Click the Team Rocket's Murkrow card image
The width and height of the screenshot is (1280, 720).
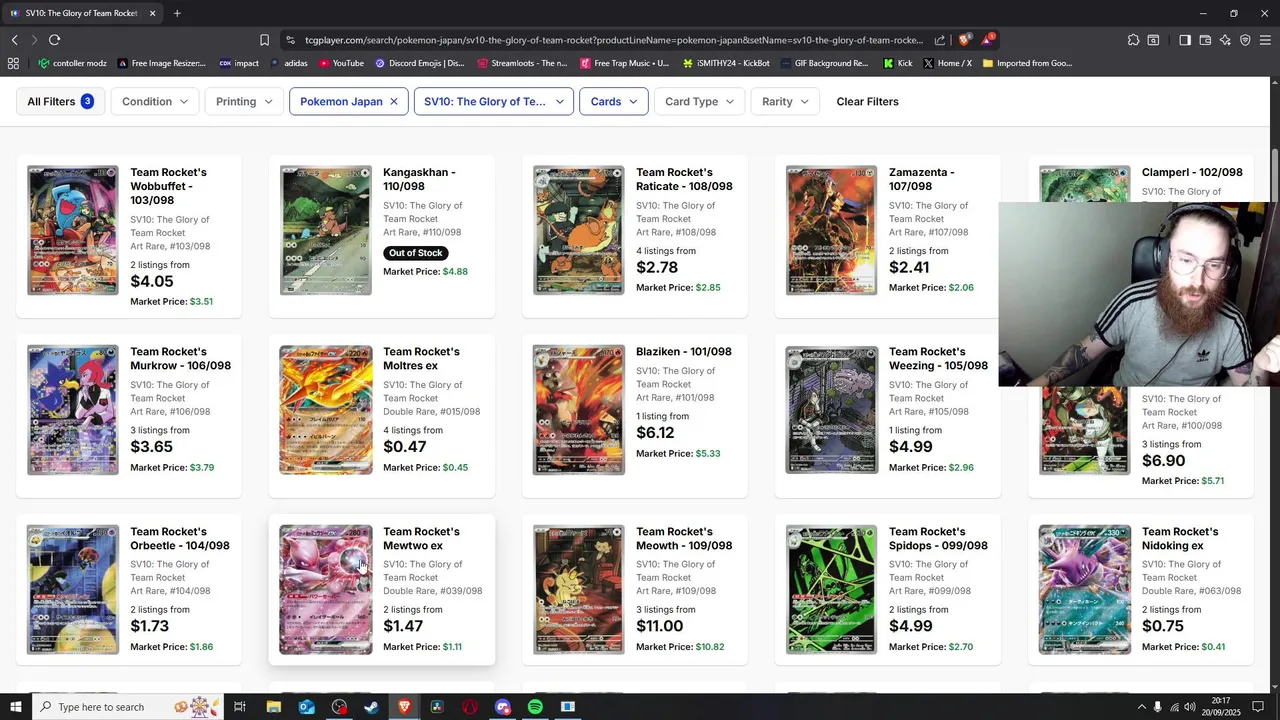(x=72, y=410)
